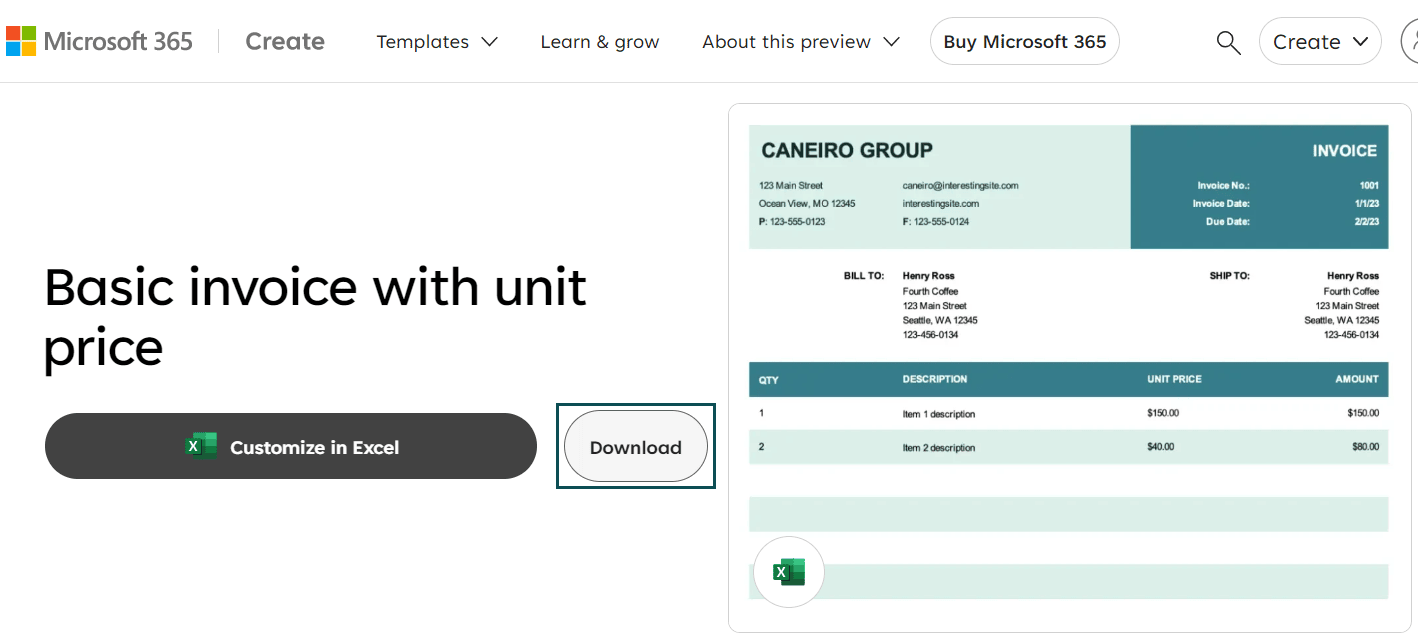Open the invoice template preview thumbnail
This screenshot has width=1418, height=642.
(x=1068, y=367)
